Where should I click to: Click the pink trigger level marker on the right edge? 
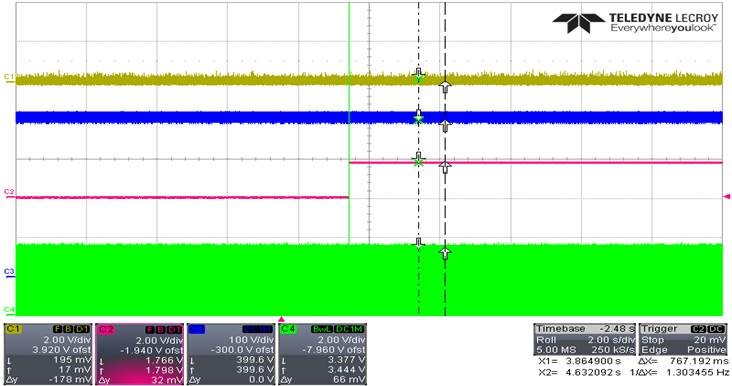click(726, 197)
